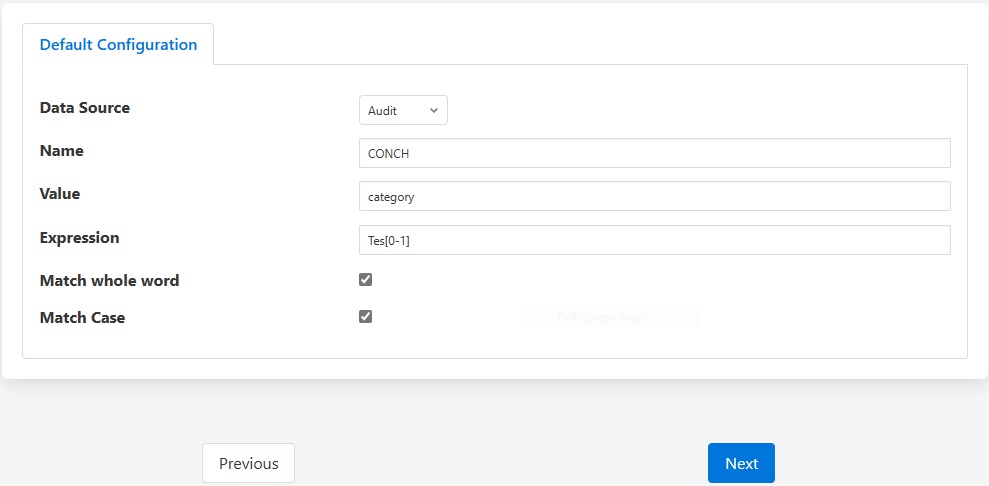This screenshot has width=989, height=486.
Task: Click the CONCH text in Name
Action: tap(389, 154)
